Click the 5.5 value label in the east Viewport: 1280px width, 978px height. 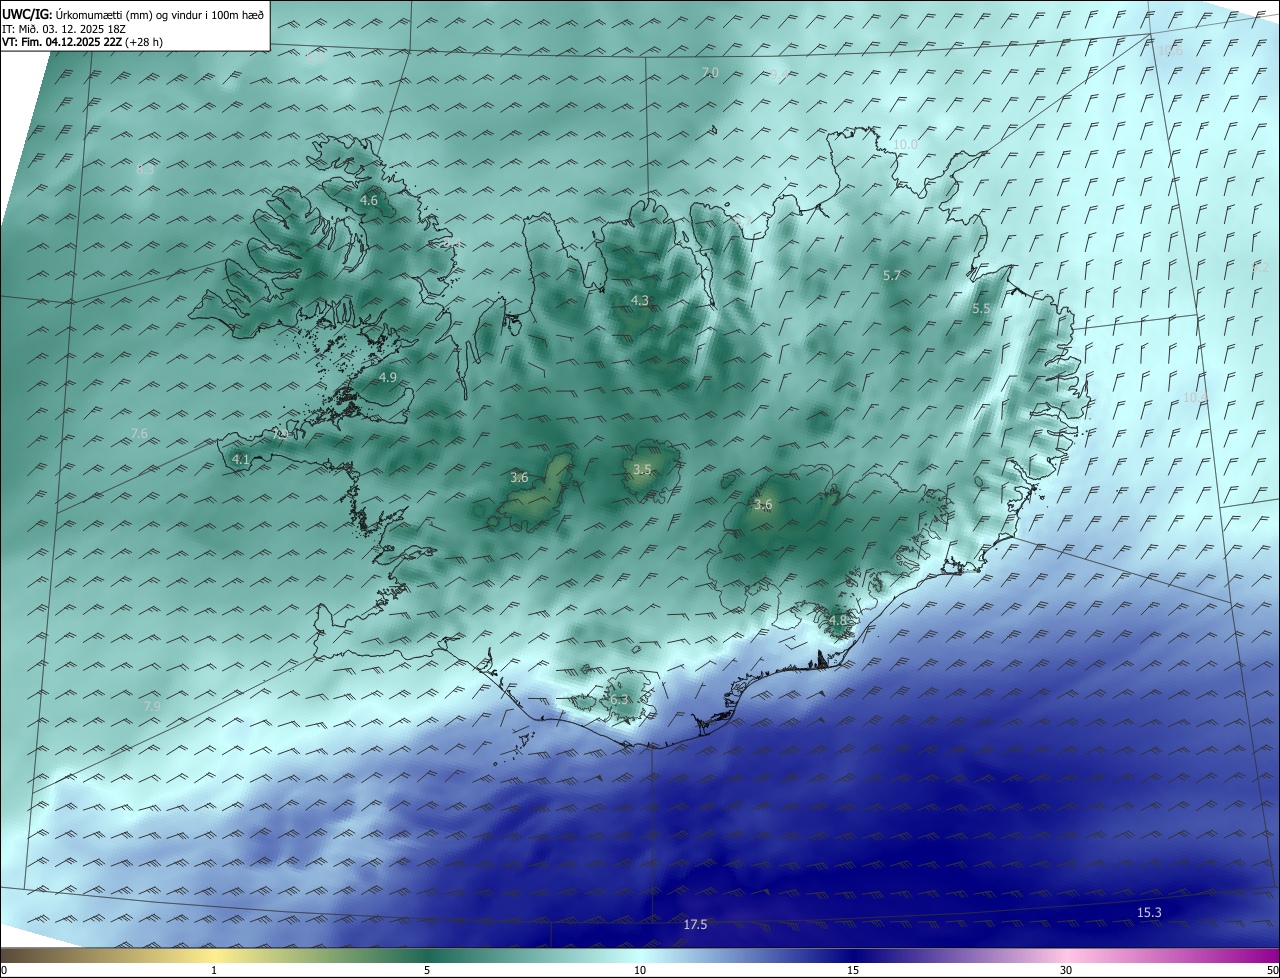(981, 309)
